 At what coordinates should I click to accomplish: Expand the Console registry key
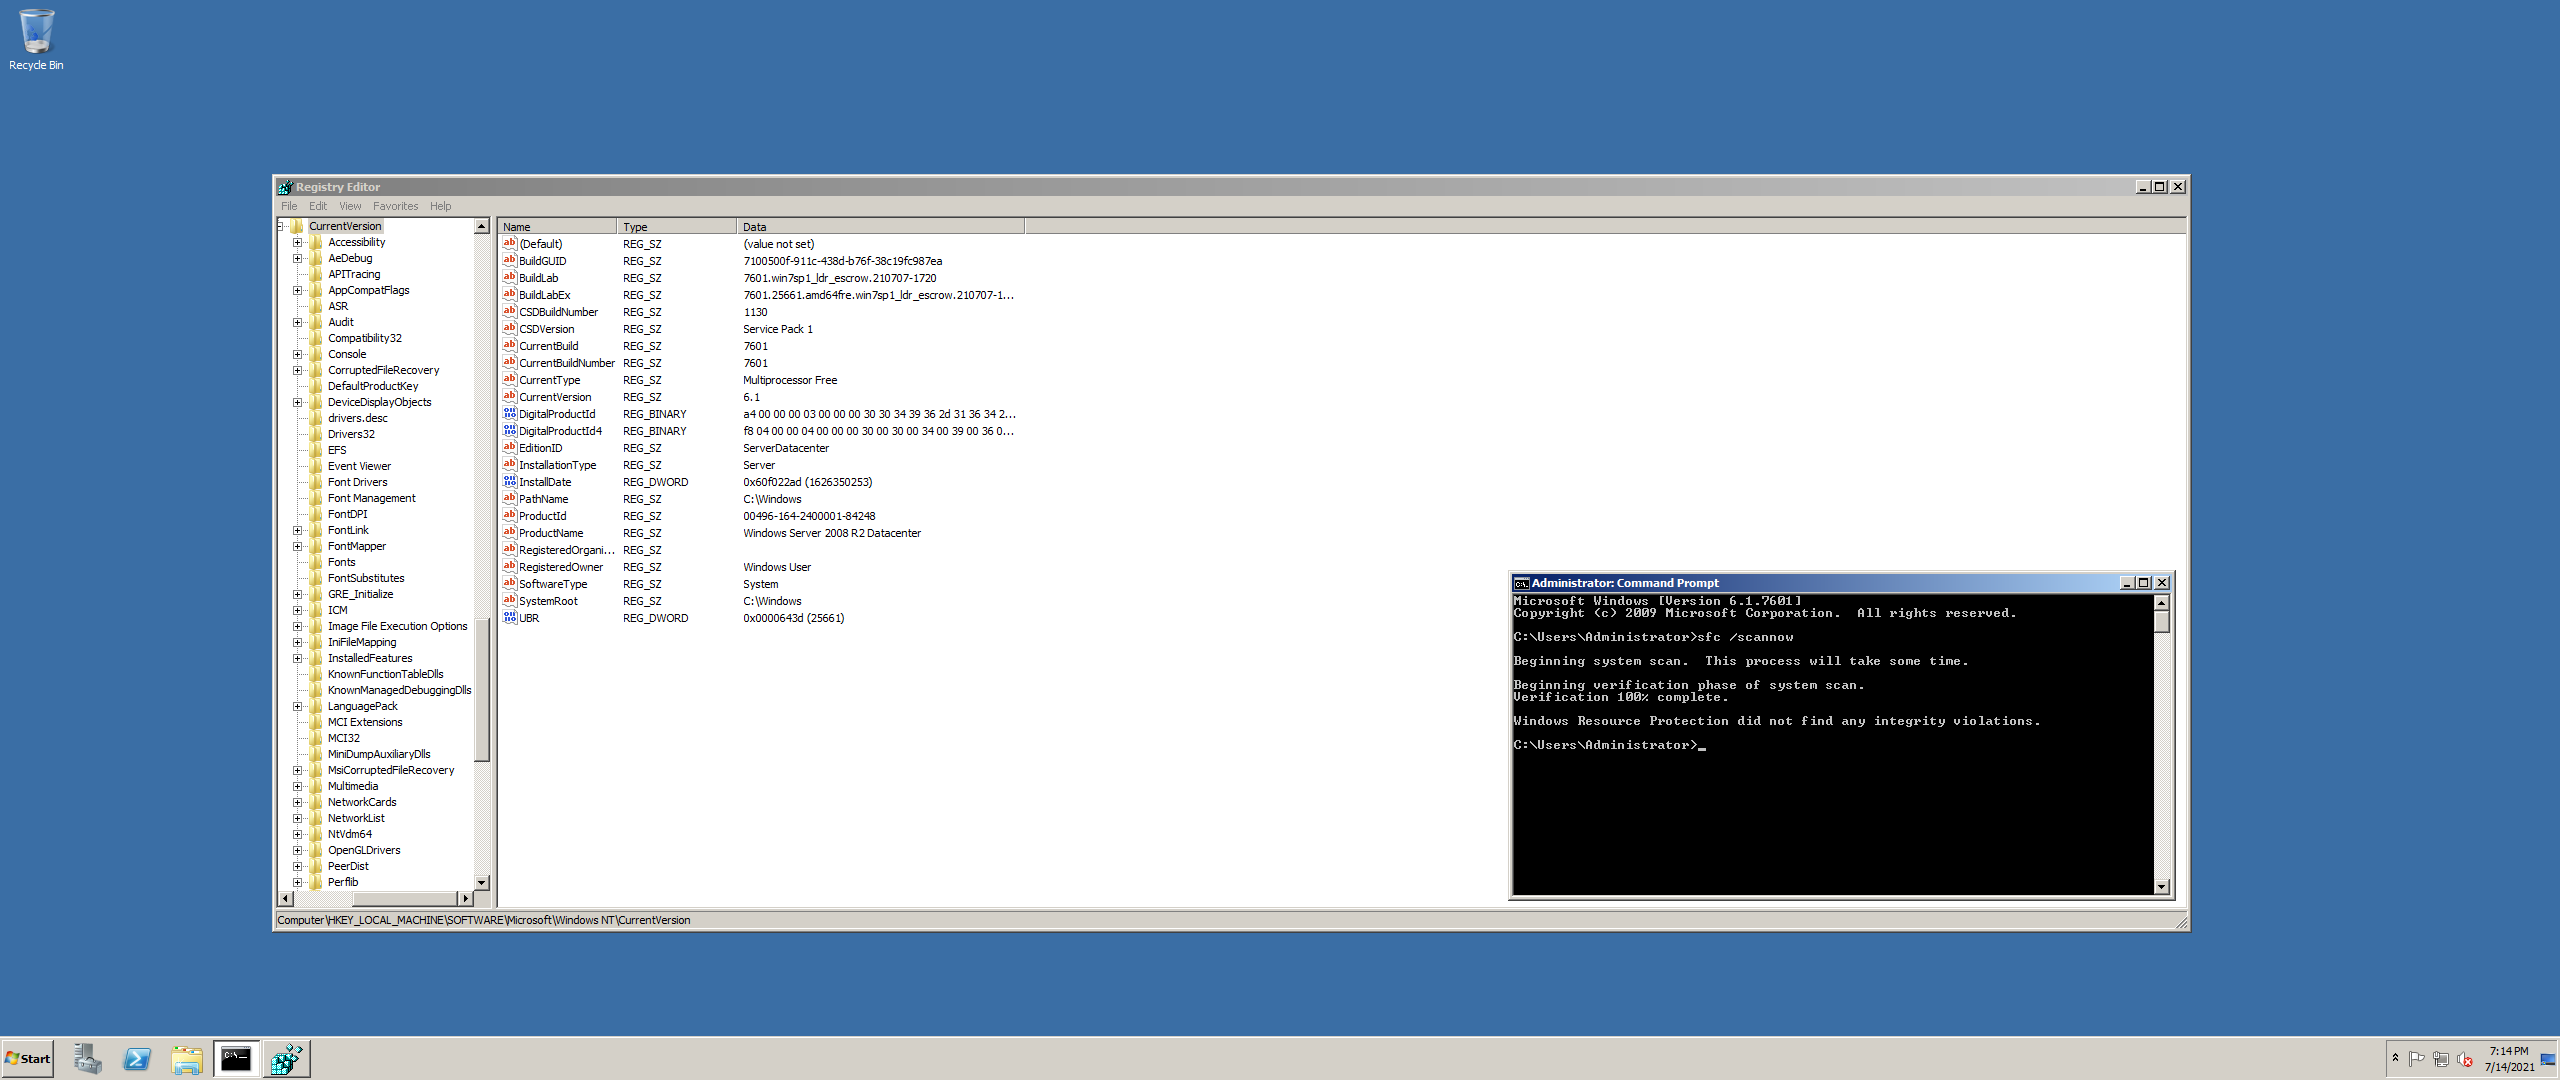297,354
